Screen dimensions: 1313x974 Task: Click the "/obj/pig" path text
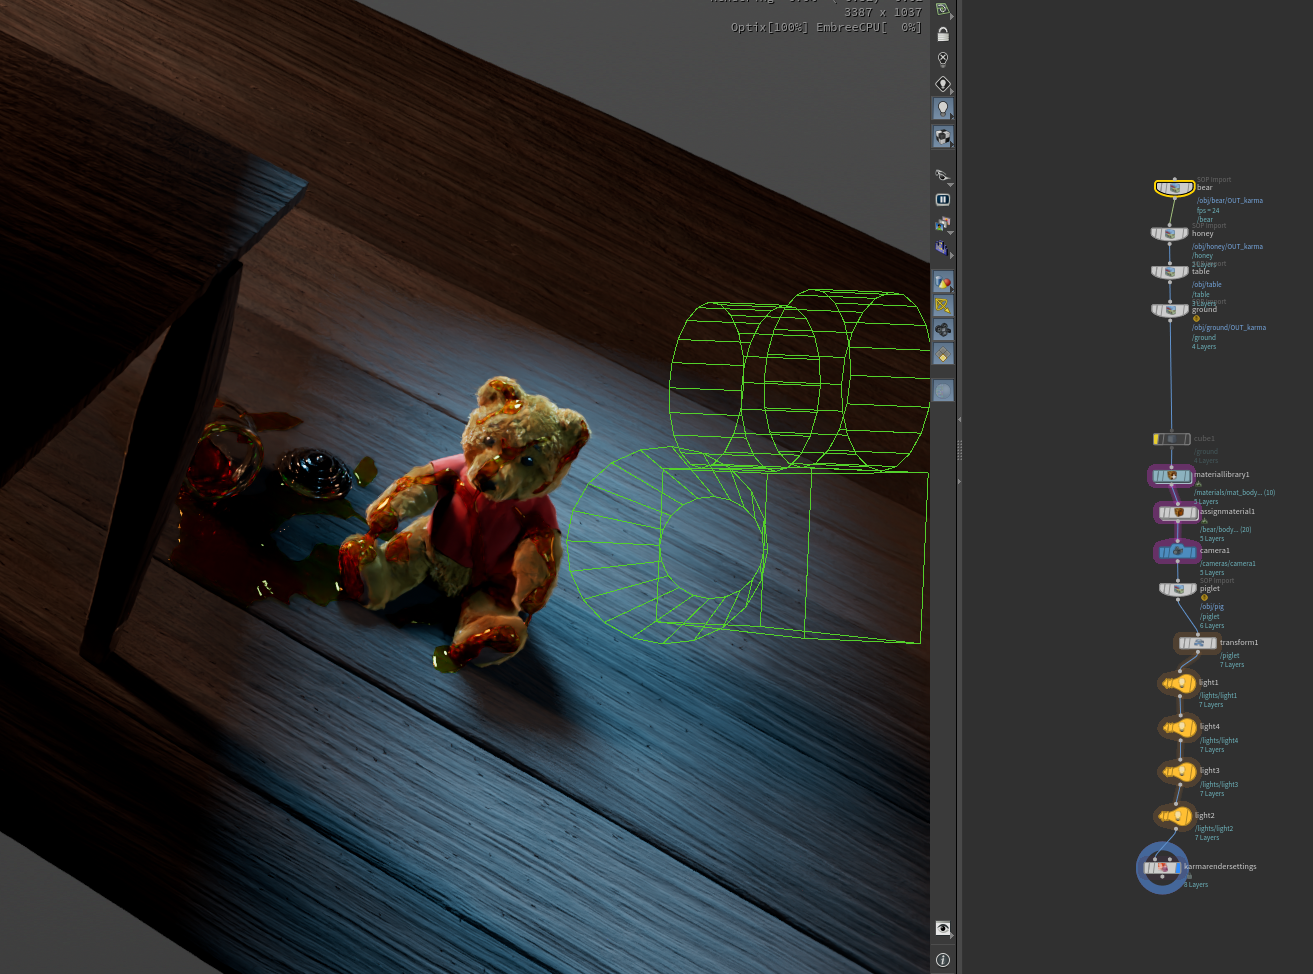point(1212,607)
